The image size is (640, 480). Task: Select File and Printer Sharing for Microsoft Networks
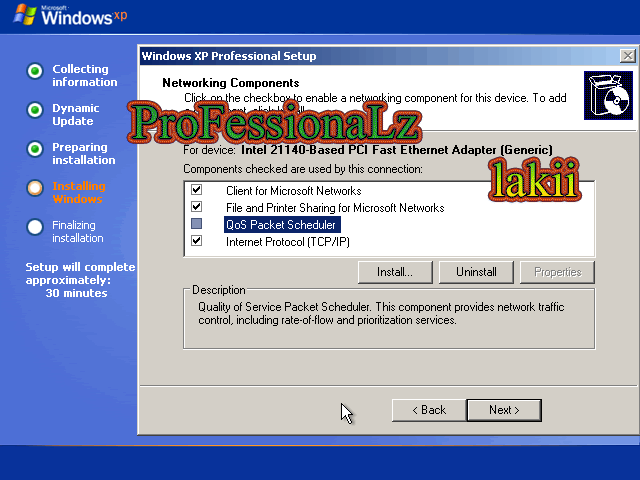335,208
